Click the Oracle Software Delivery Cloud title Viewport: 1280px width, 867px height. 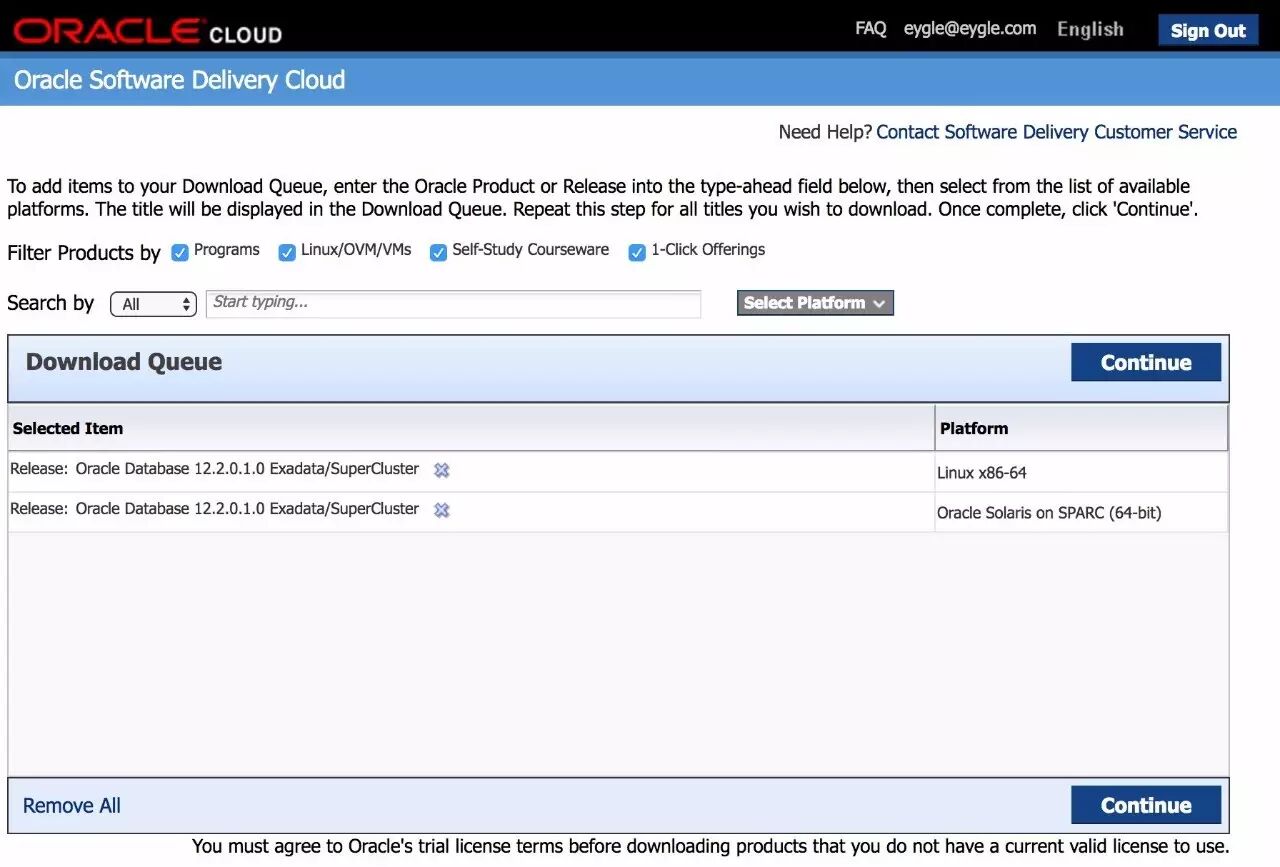[x=180, y=80]
